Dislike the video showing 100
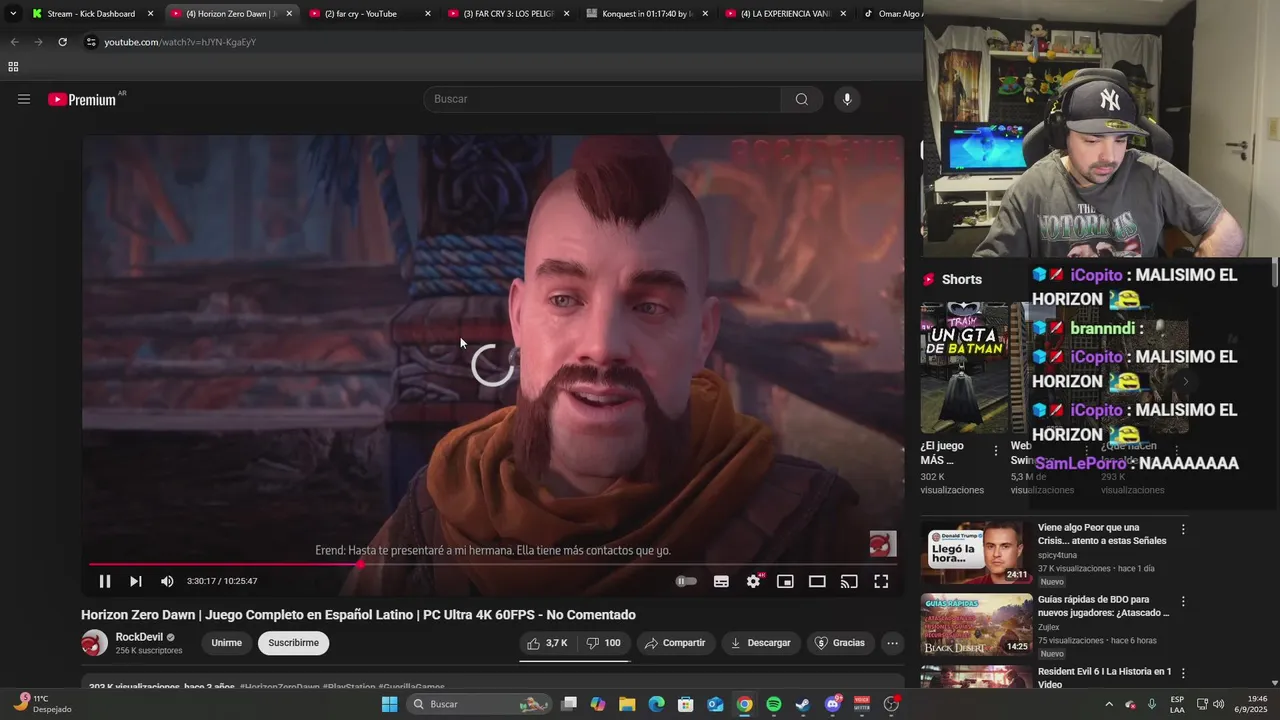 coord(603,643)
